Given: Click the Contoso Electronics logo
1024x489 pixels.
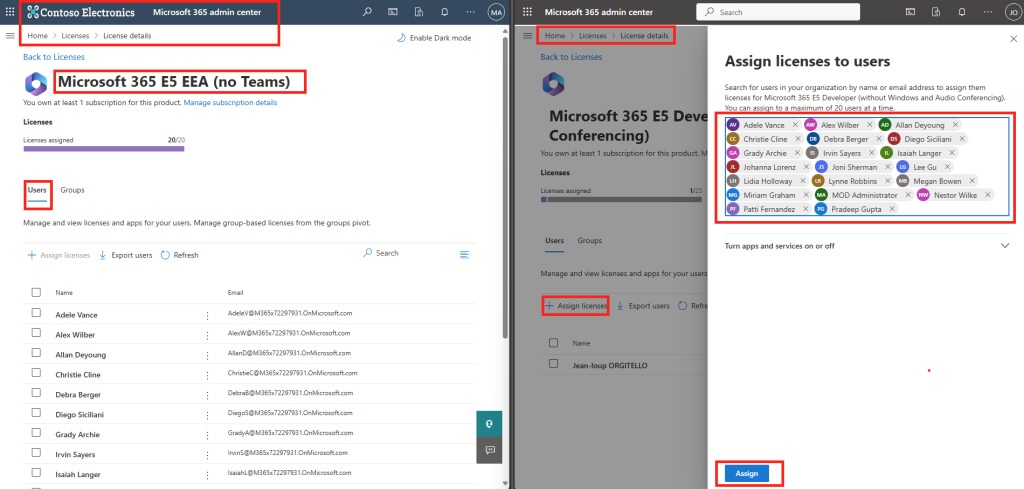Looking at the screenshot, I should pos(81,12).
